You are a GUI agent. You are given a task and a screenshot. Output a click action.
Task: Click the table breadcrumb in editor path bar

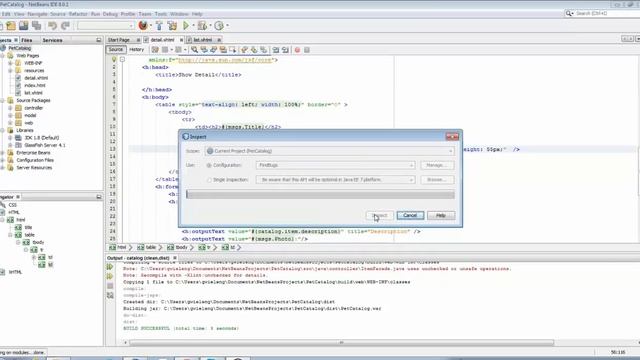(x=147, y=247)
